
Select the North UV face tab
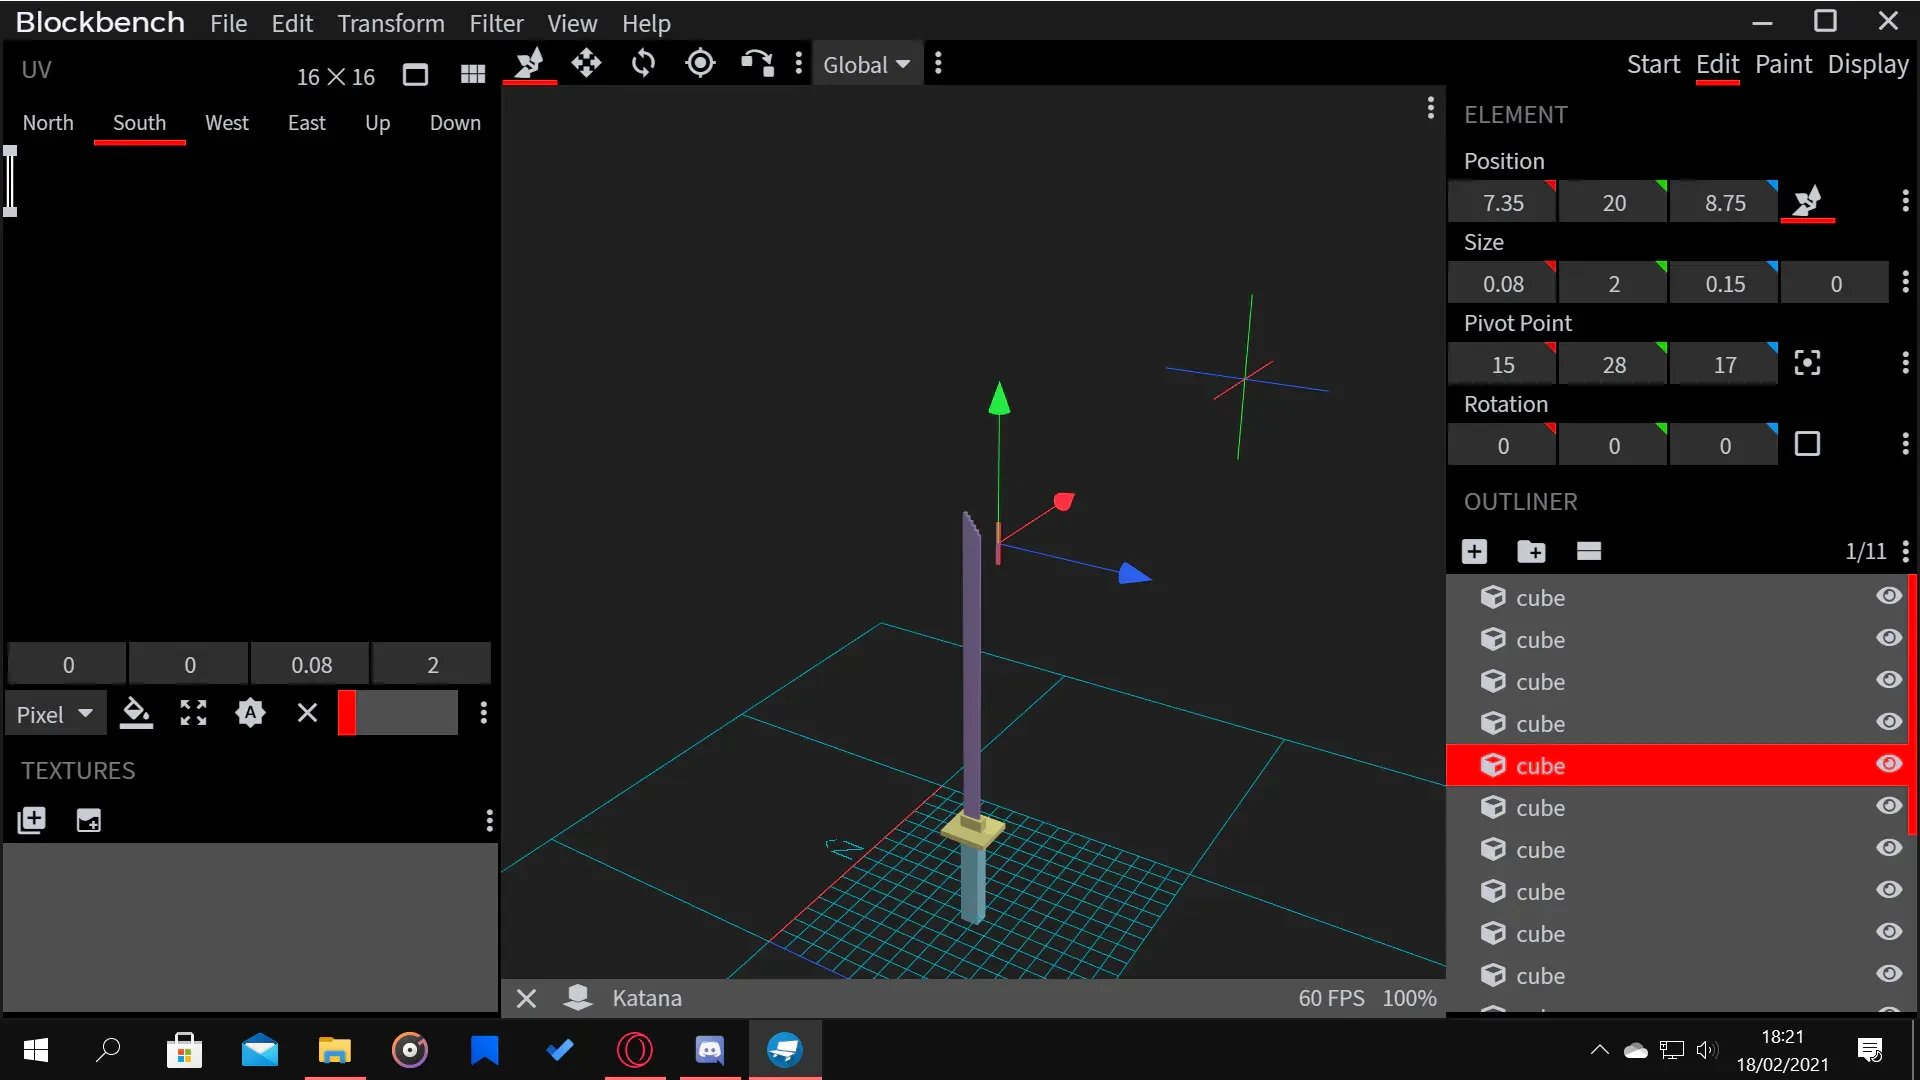pyautogui.click(x=48, y=123)
